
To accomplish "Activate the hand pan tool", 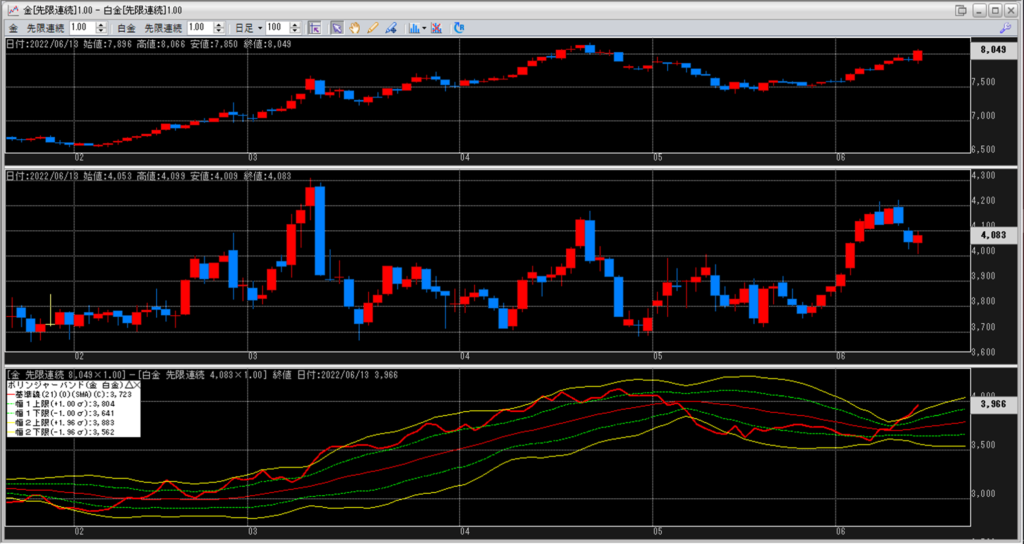I will tap(355, 28).
